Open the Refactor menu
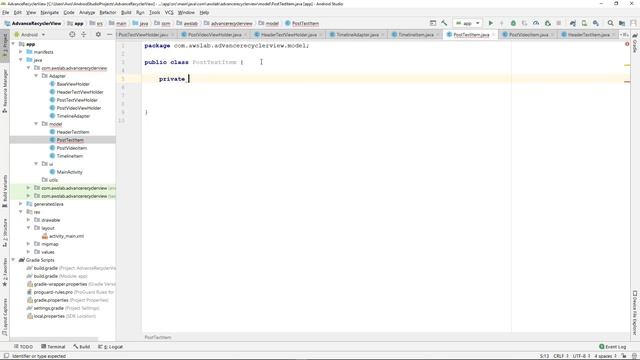This screenshot has height=360, width=640. coord(108,13)
